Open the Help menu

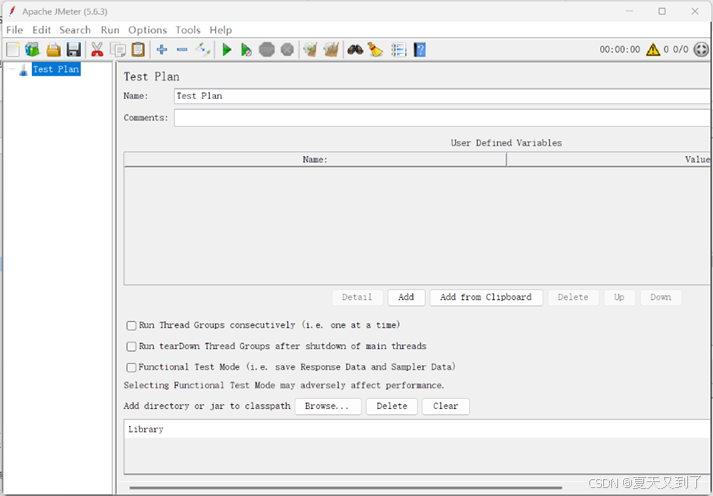221,30
